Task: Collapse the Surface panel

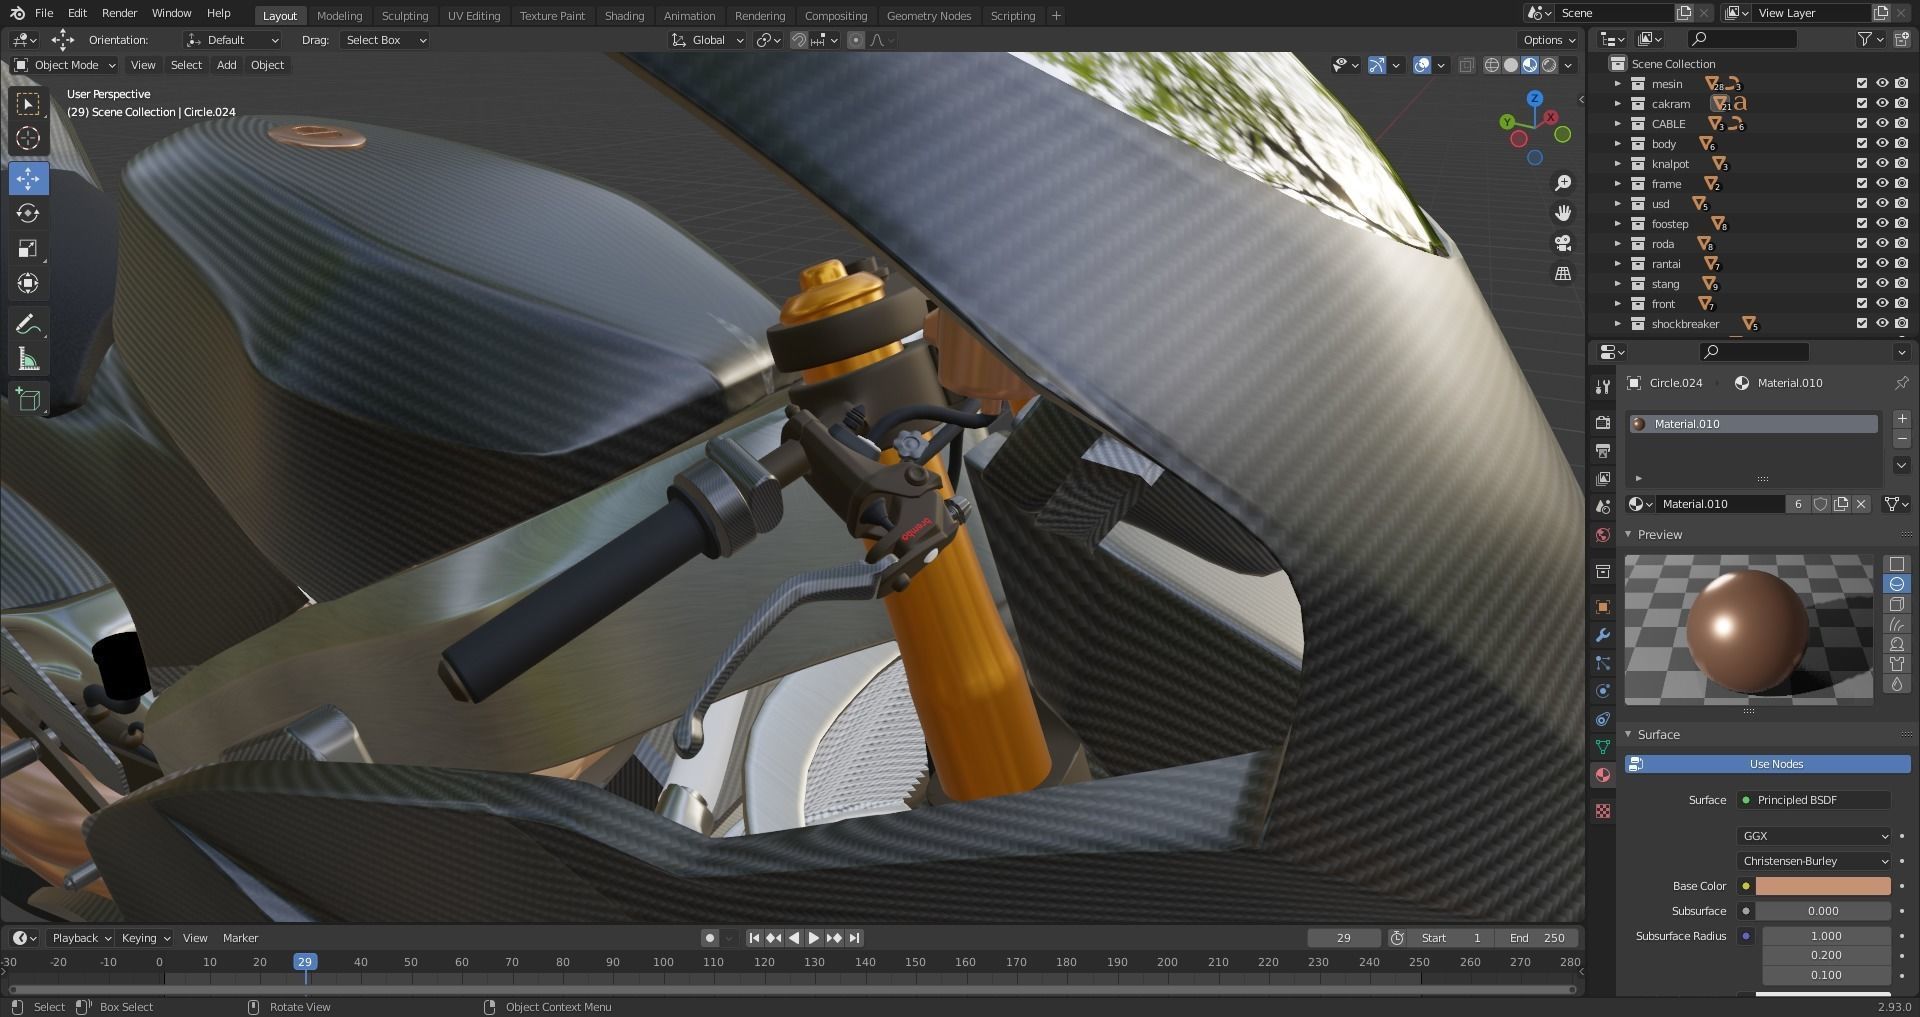Action: (1628, 735)
